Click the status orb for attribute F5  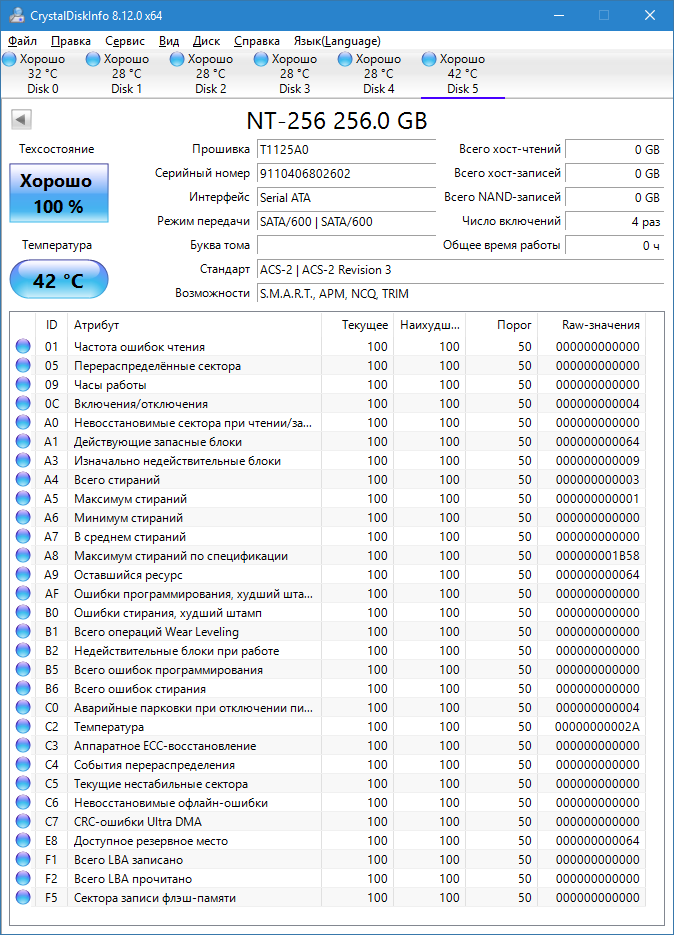[x=23, y=897]
